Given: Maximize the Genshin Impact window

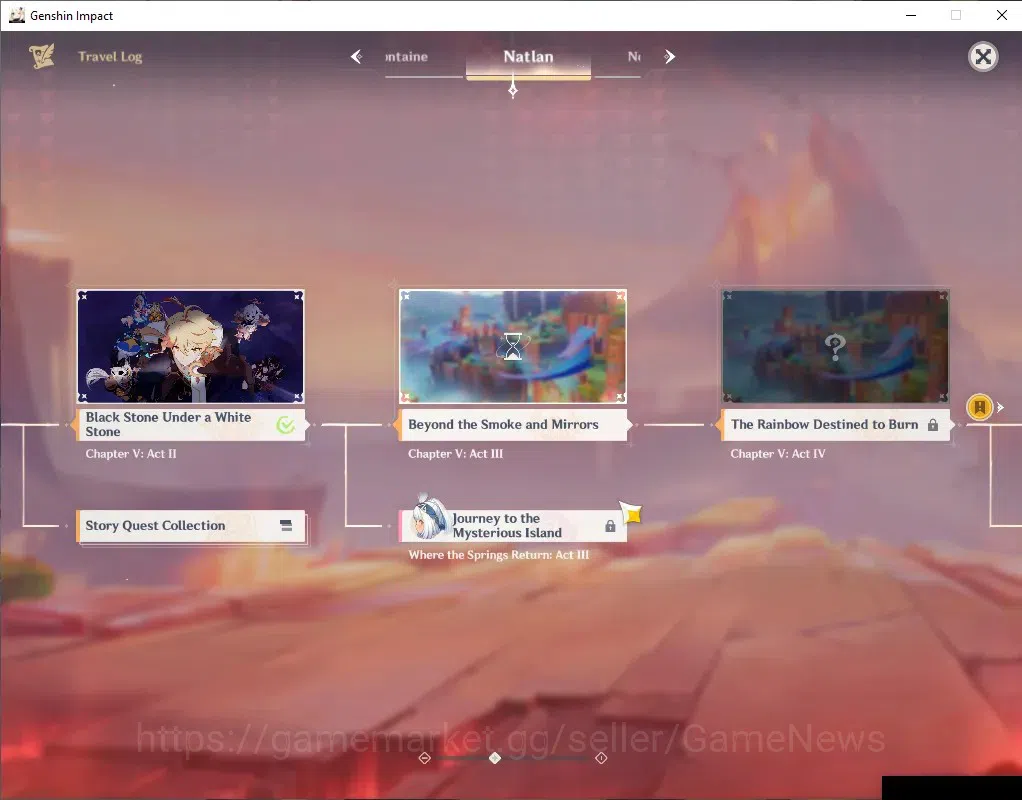Looking at the screenshot, I should tap(956, 15).
